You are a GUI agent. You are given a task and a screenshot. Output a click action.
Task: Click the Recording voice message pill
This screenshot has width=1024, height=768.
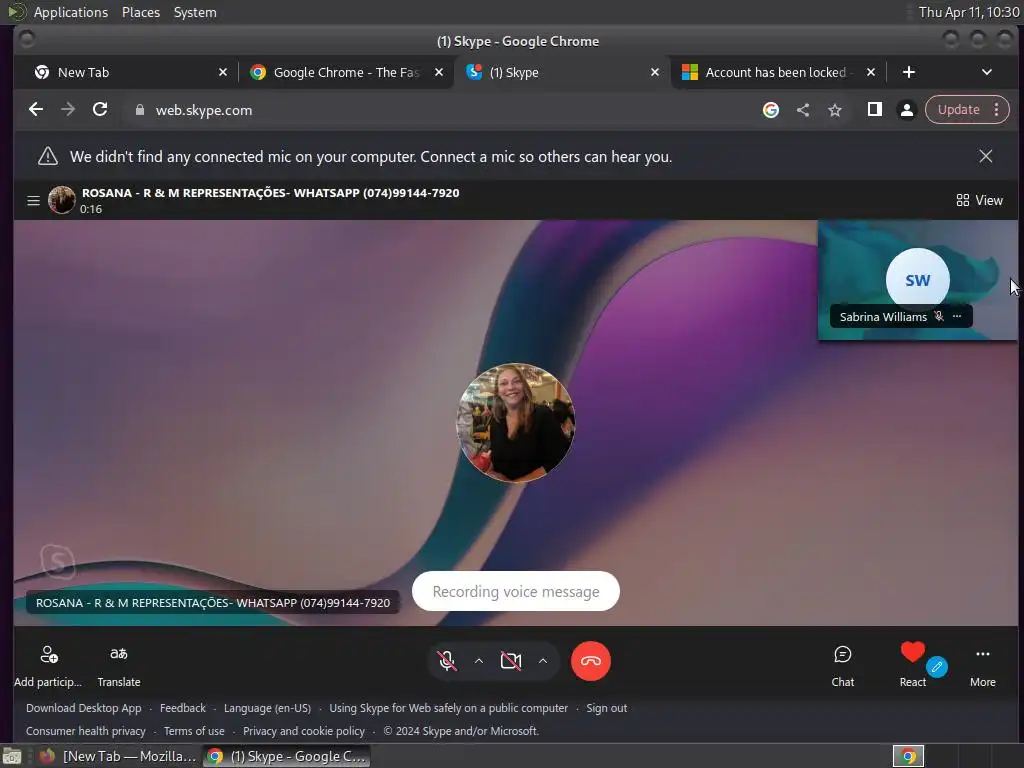[515, 592]
